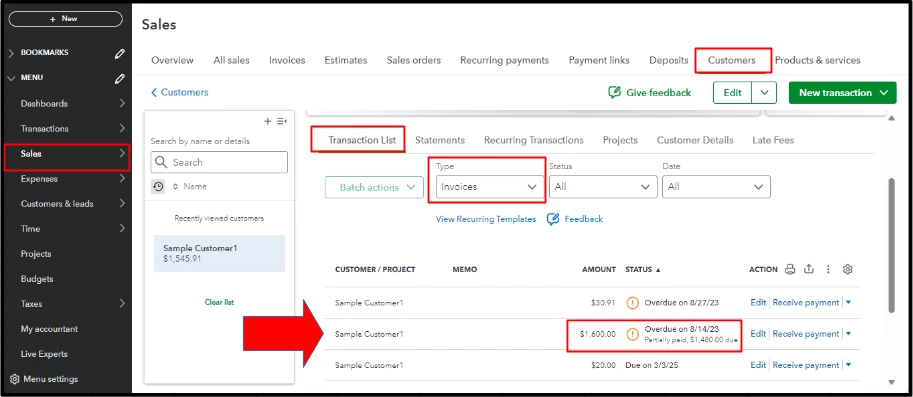Expand the Transactions submenu arrow
This screenshot has height=397, width=913.
[x=122, y=129]
